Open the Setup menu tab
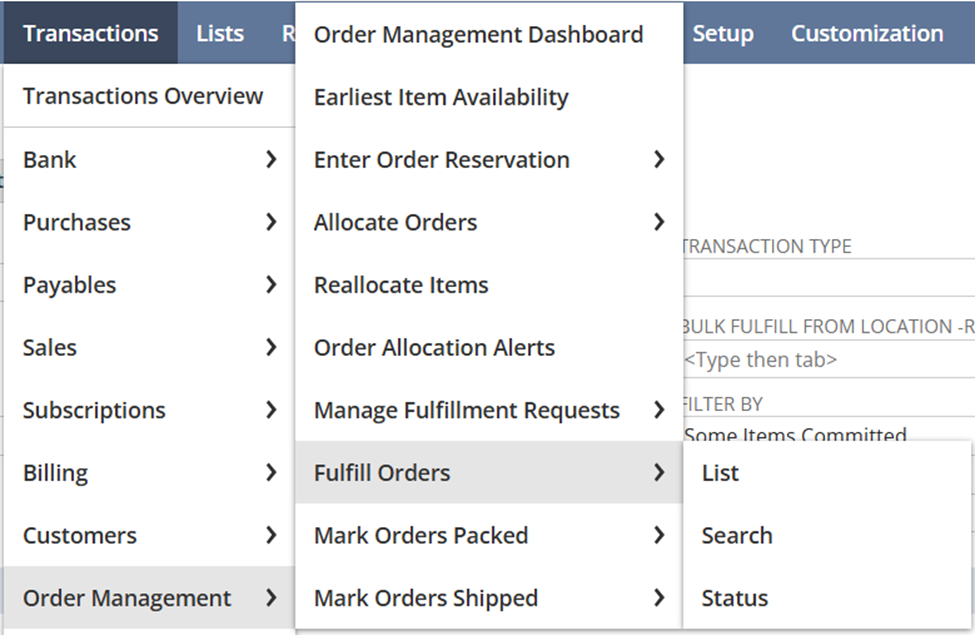The image size is (975, 635). (722, 33)
